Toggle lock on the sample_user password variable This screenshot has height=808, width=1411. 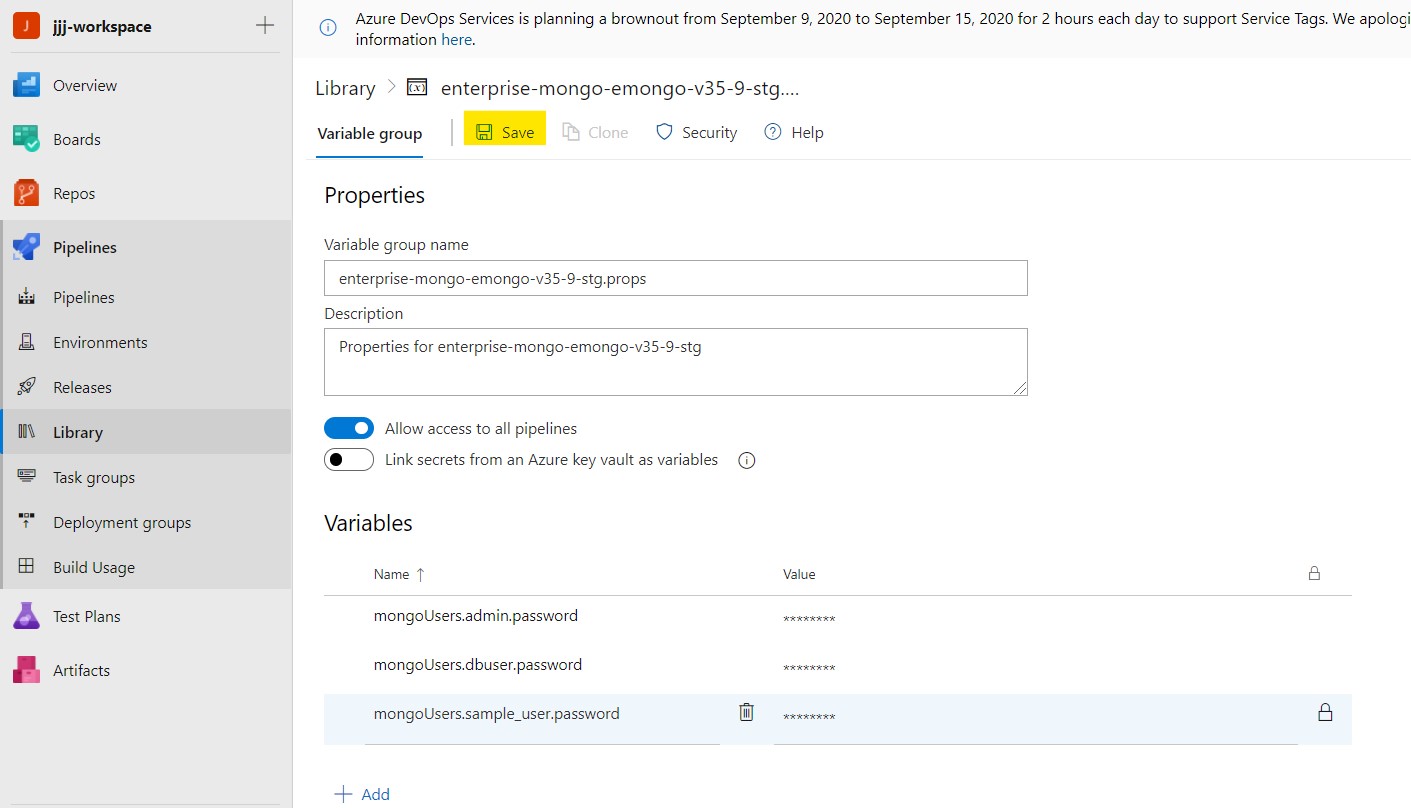tap(1325, 713)
